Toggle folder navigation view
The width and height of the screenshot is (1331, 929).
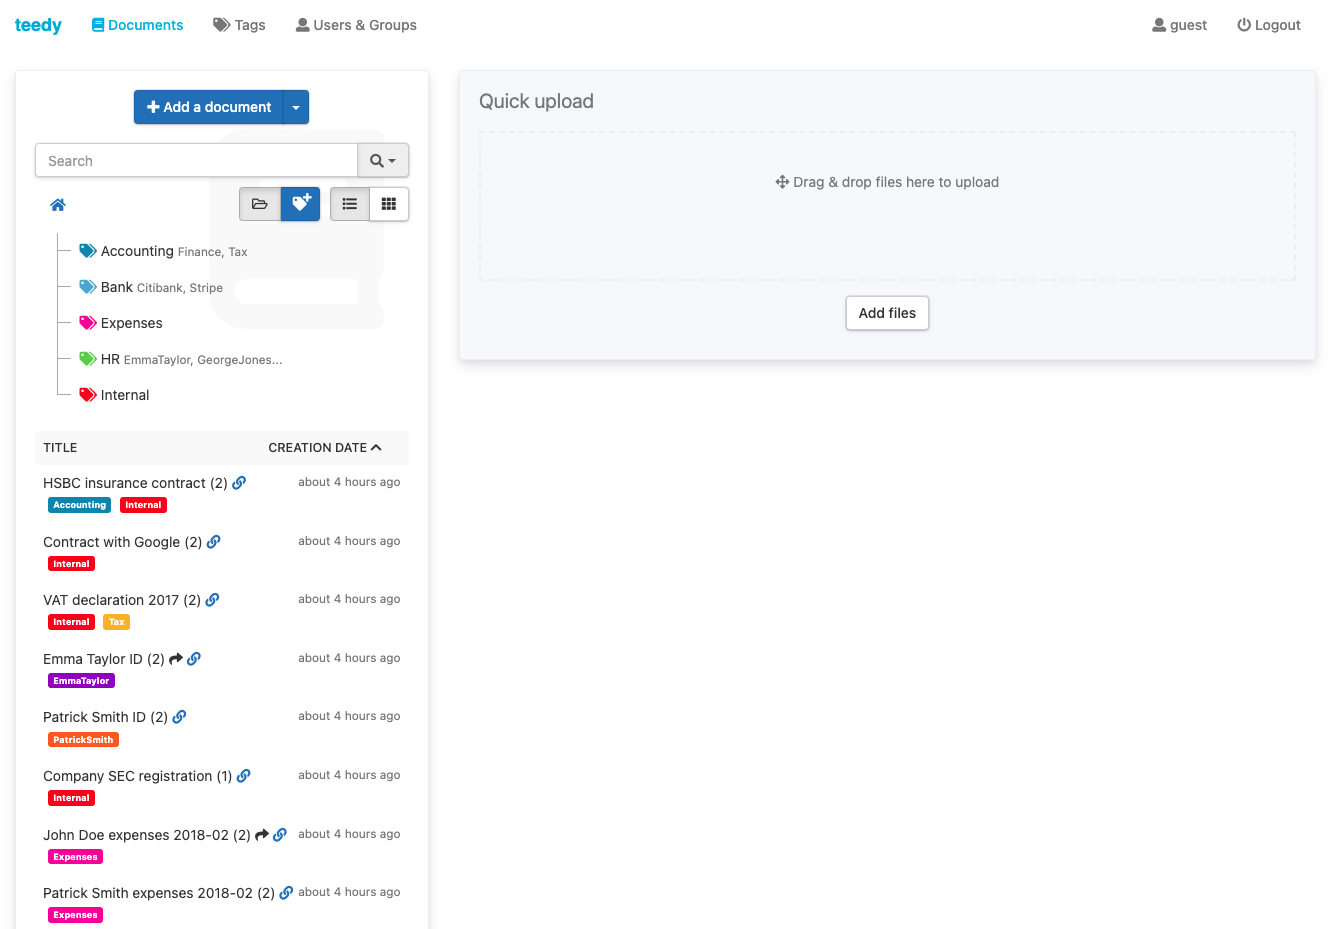pyautogui.click(x=260, y=204)
